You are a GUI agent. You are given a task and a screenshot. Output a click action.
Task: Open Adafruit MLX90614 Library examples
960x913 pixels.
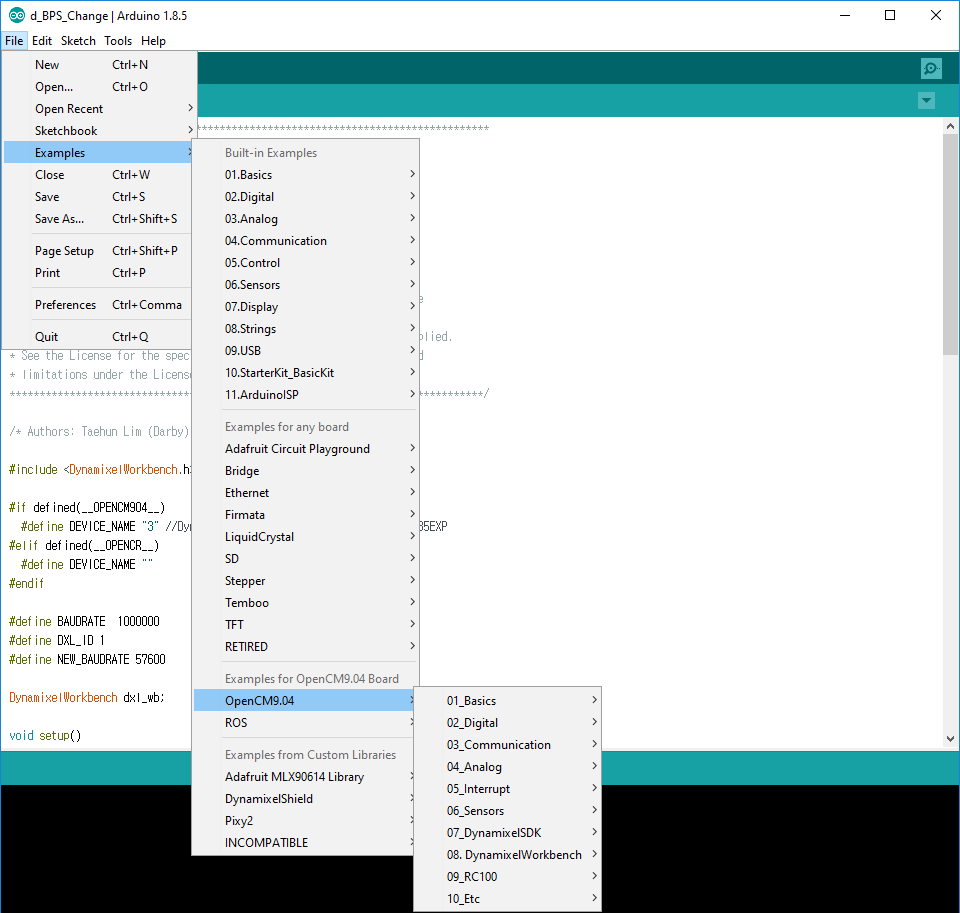pos(306,776)
